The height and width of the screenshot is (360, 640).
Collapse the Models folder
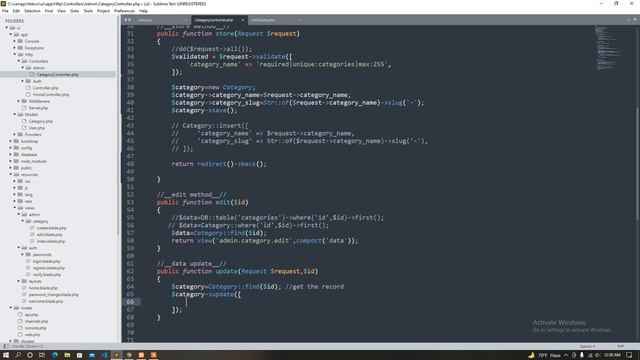tap(15, 114)
